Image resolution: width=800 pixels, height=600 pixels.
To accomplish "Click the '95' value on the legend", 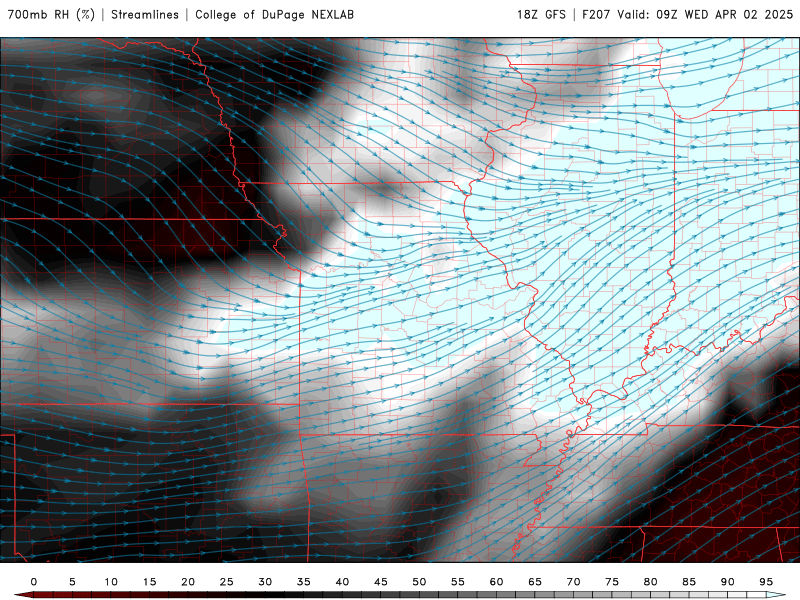I will (766, 582).
